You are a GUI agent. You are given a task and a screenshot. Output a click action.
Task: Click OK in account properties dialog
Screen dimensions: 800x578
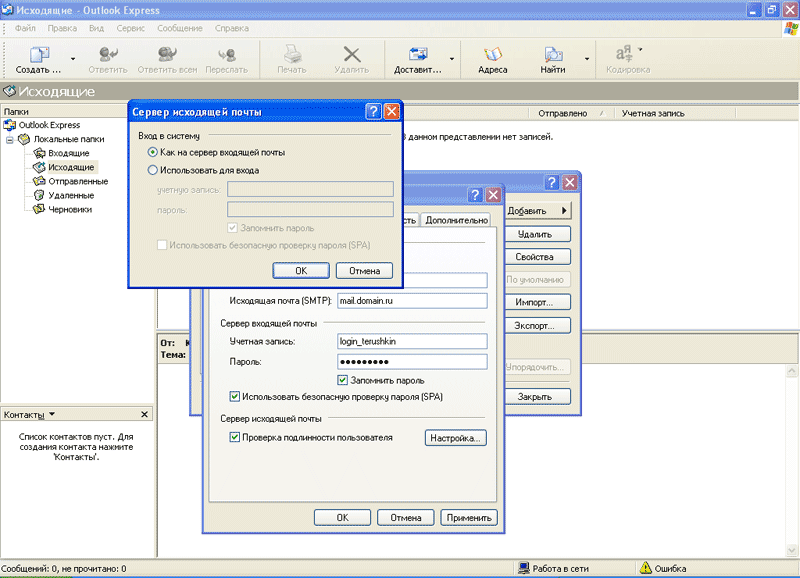point(342,517)
